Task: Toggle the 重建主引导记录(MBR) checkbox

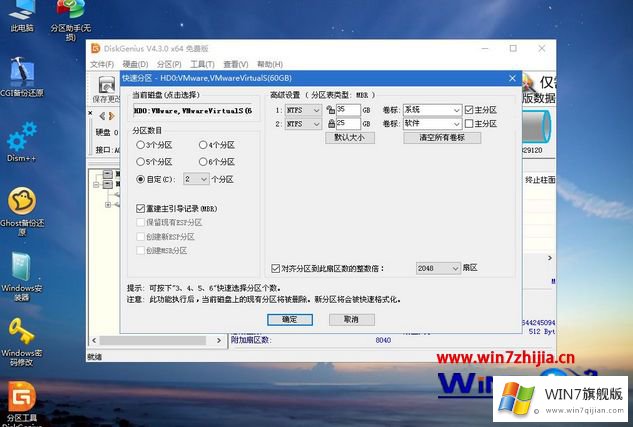Action: [140, 208]
